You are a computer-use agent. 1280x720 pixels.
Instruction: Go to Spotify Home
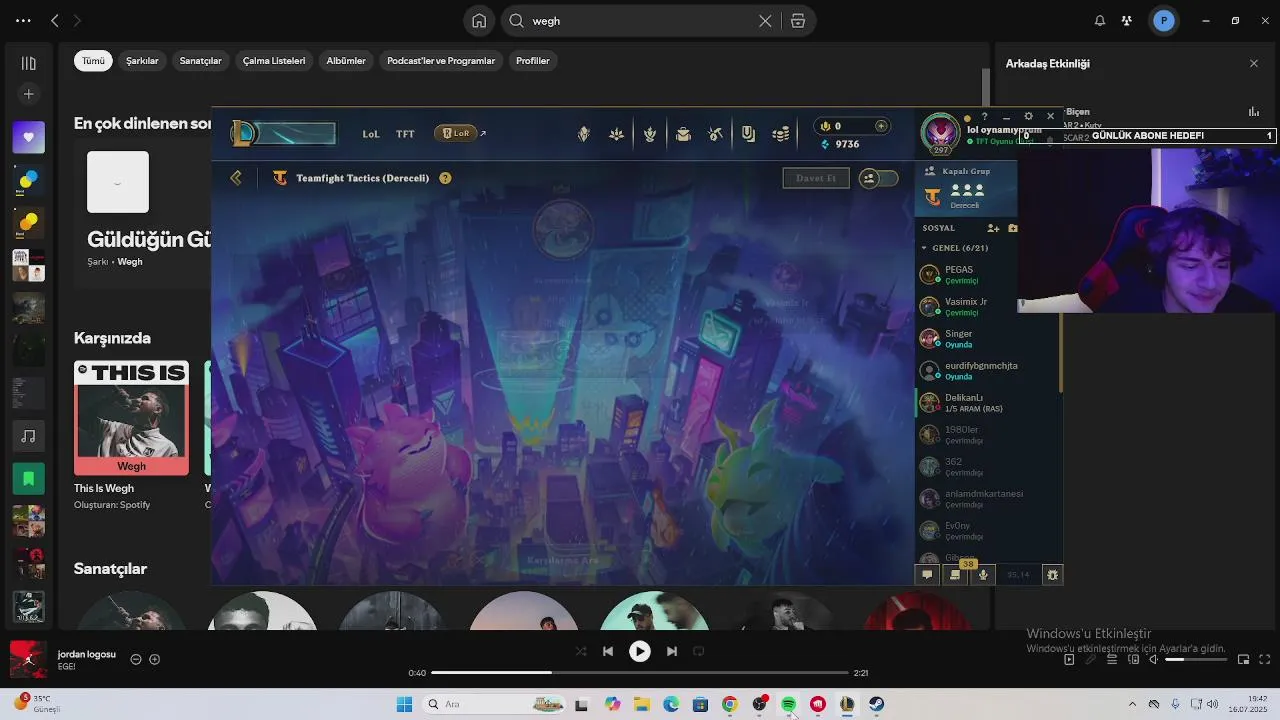479,20
